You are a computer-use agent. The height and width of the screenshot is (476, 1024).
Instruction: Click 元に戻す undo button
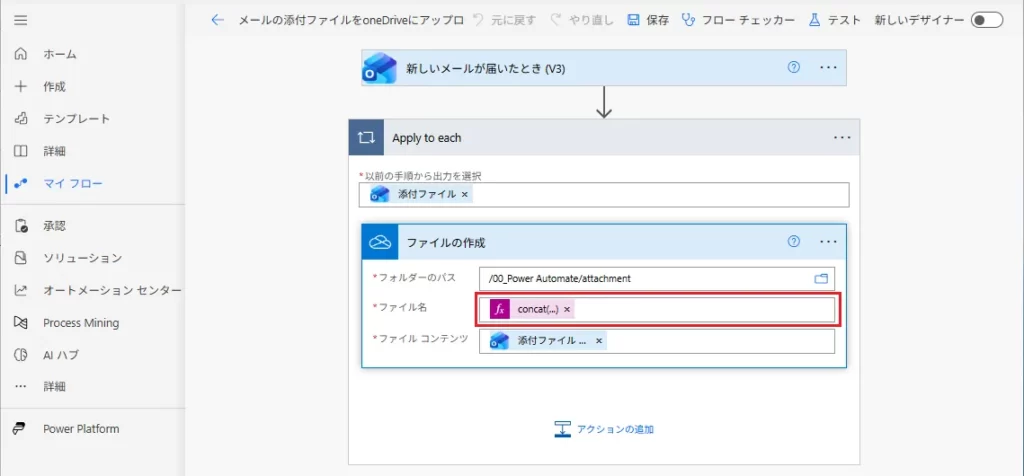pos(504,20)
